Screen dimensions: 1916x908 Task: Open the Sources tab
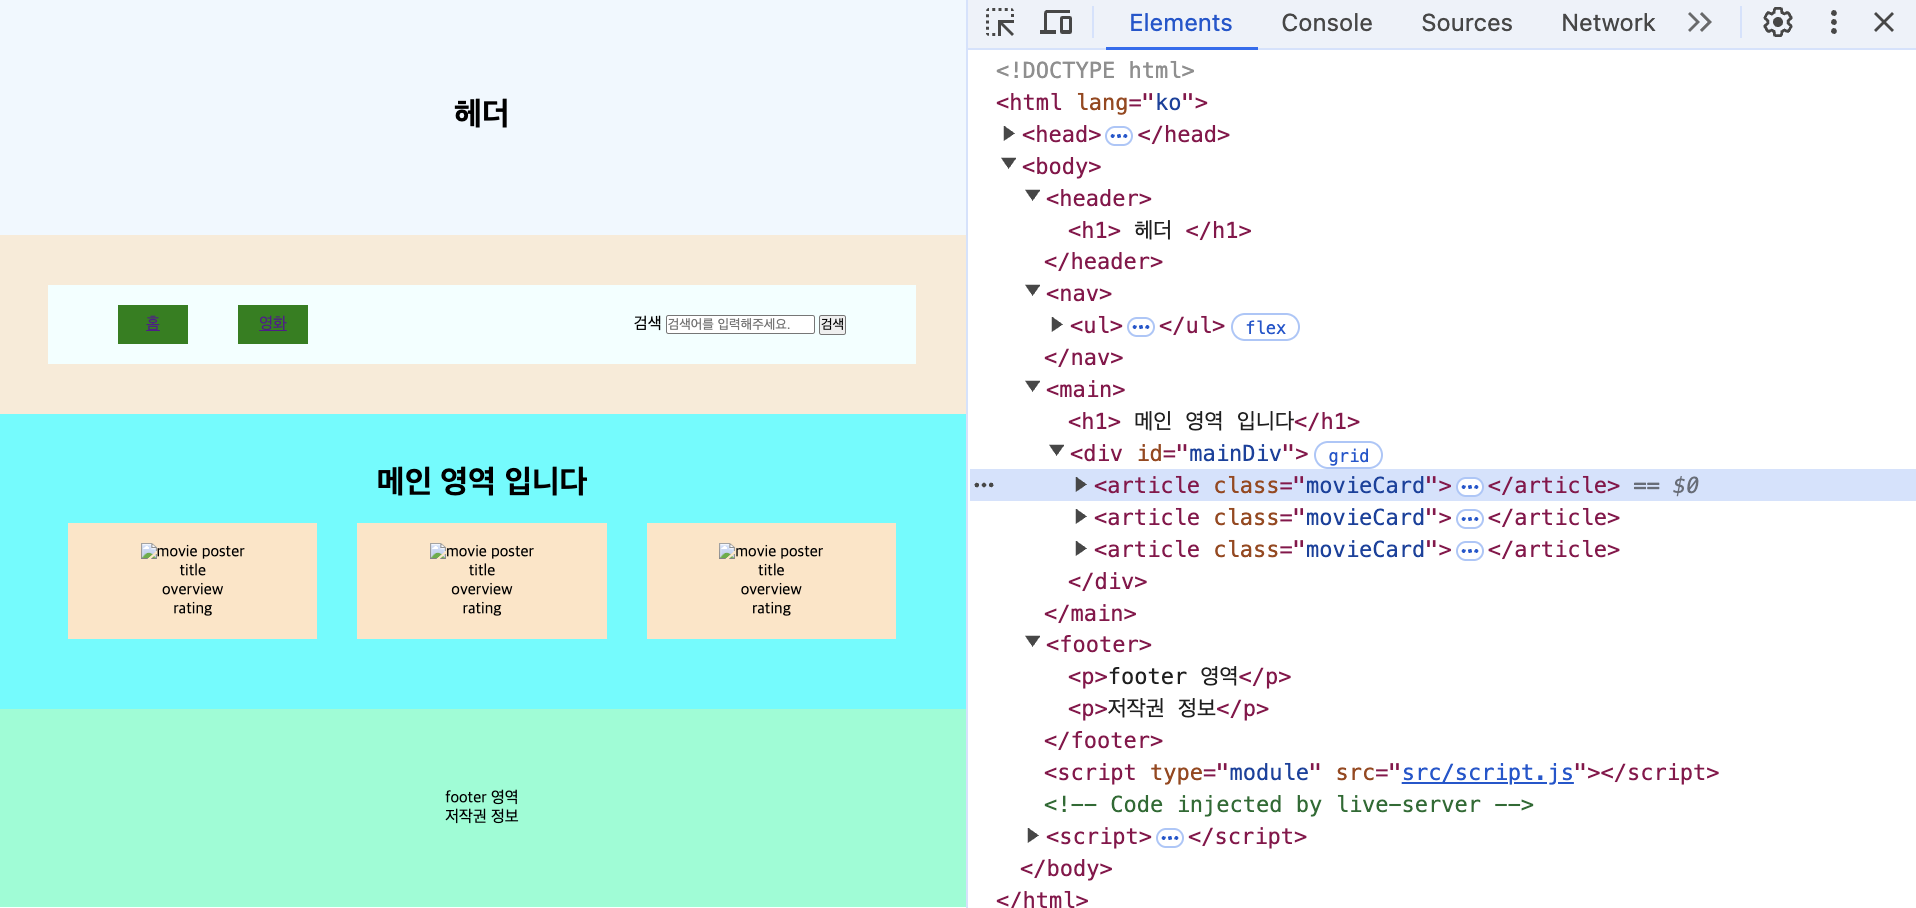click(1467, 23)
